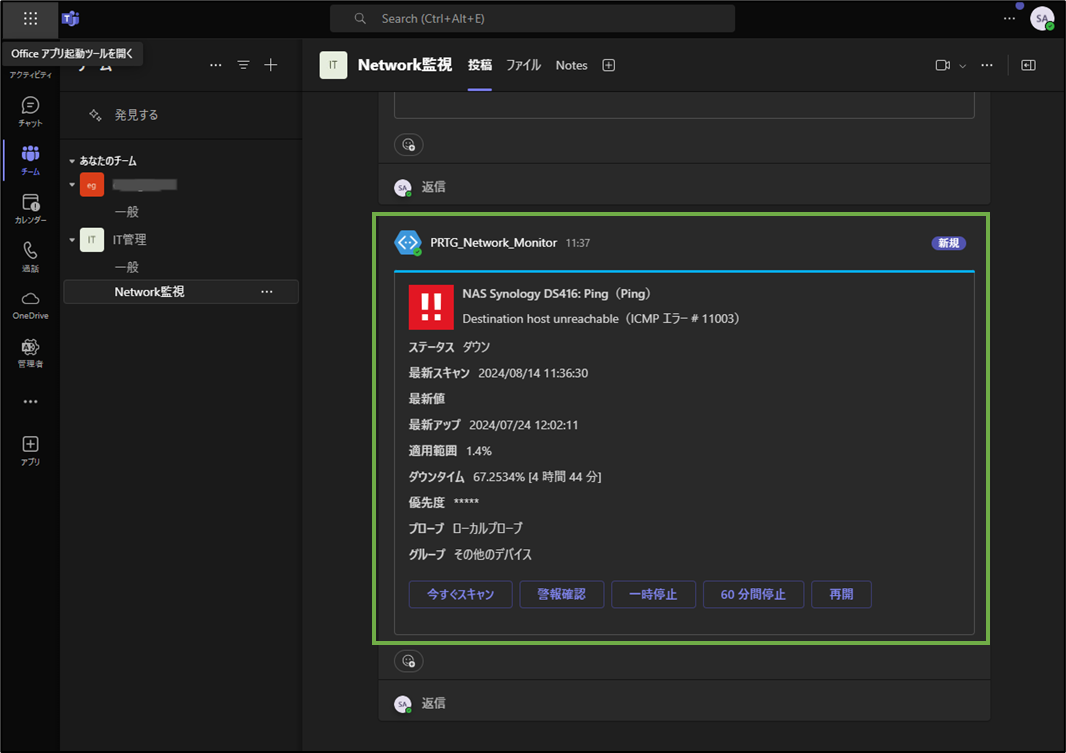Click the NAS Synology DS416: Ping title
Screen dimensions: 1066x753
[556, 294]
